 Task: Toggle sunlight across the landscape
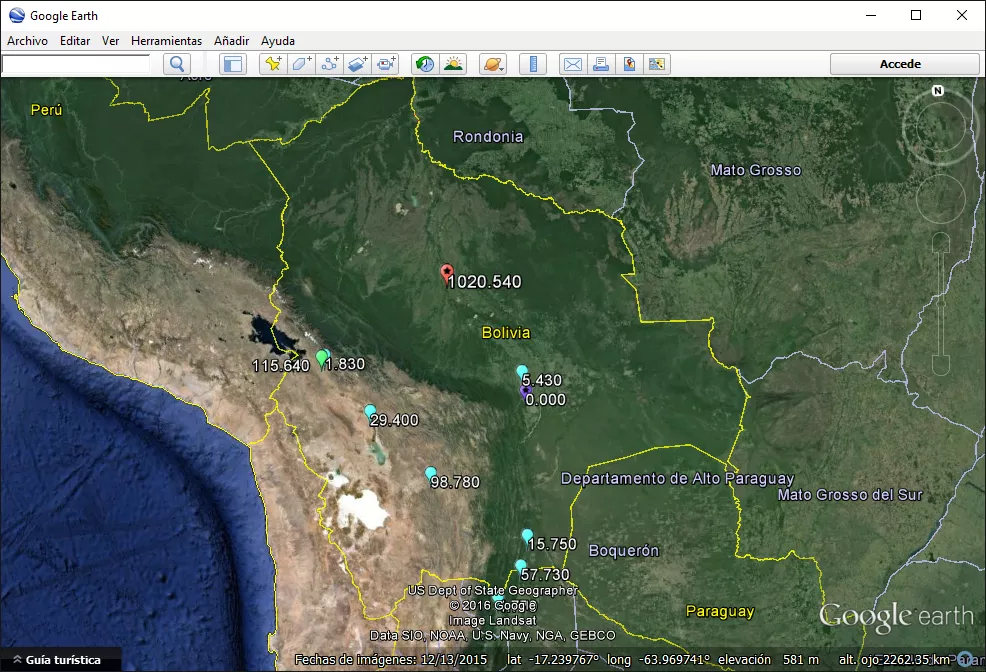[x=454, y=64]
